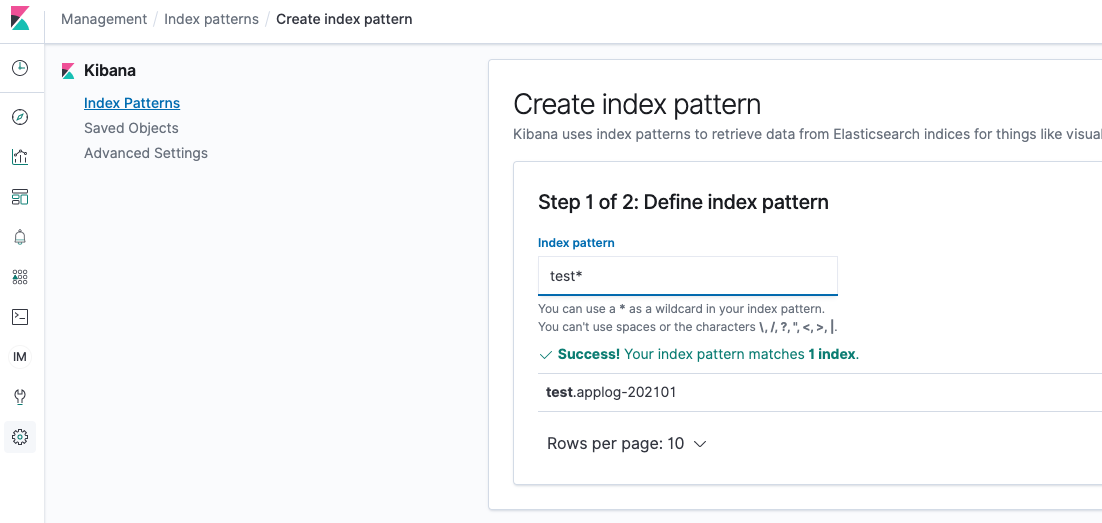Click the dot-grid icon in the sidebar
1102x523 pixels.
20,277
